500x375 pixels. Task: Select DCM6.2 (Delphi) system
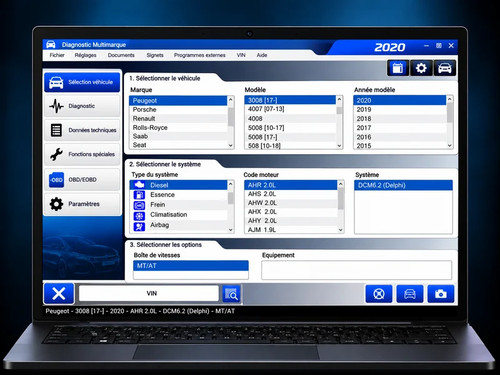[x=403, y=185]
